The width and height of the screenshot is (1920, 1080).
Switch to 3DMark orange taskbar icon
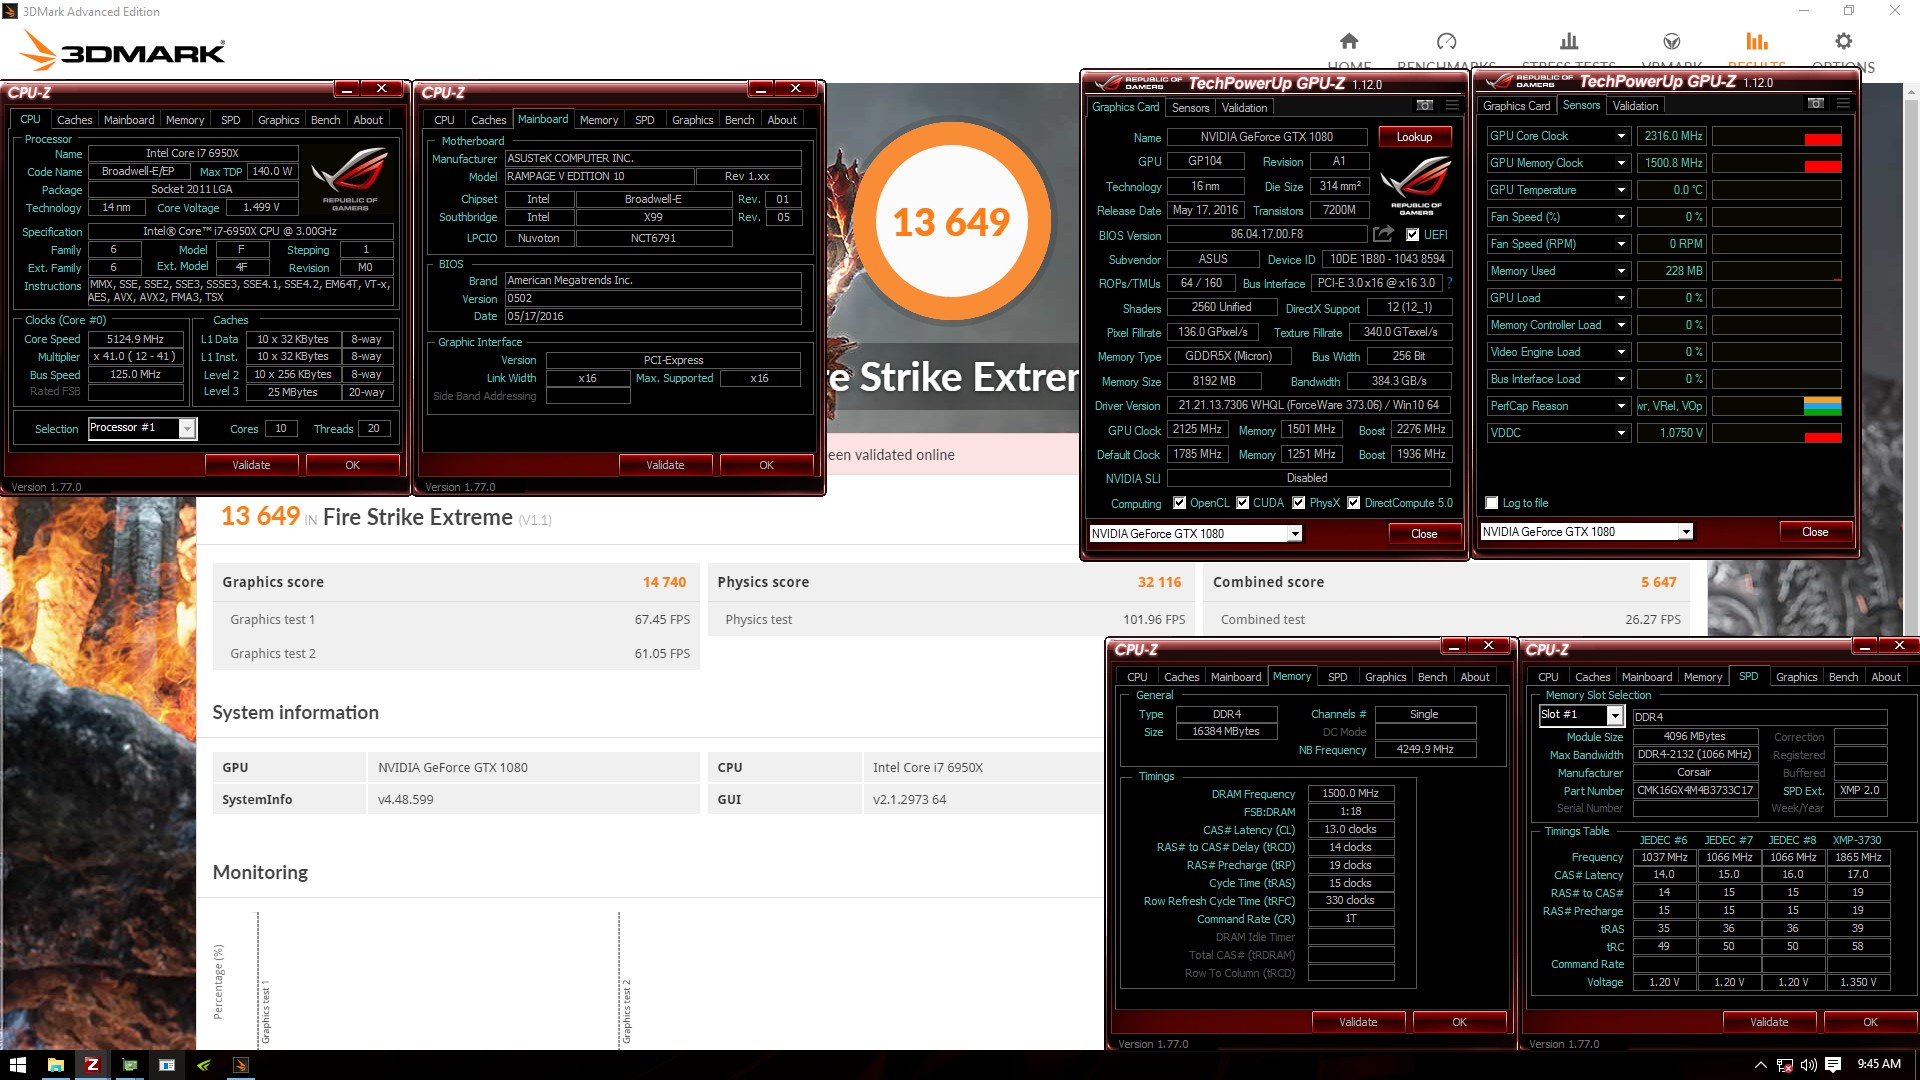[x=240, y=1065]
